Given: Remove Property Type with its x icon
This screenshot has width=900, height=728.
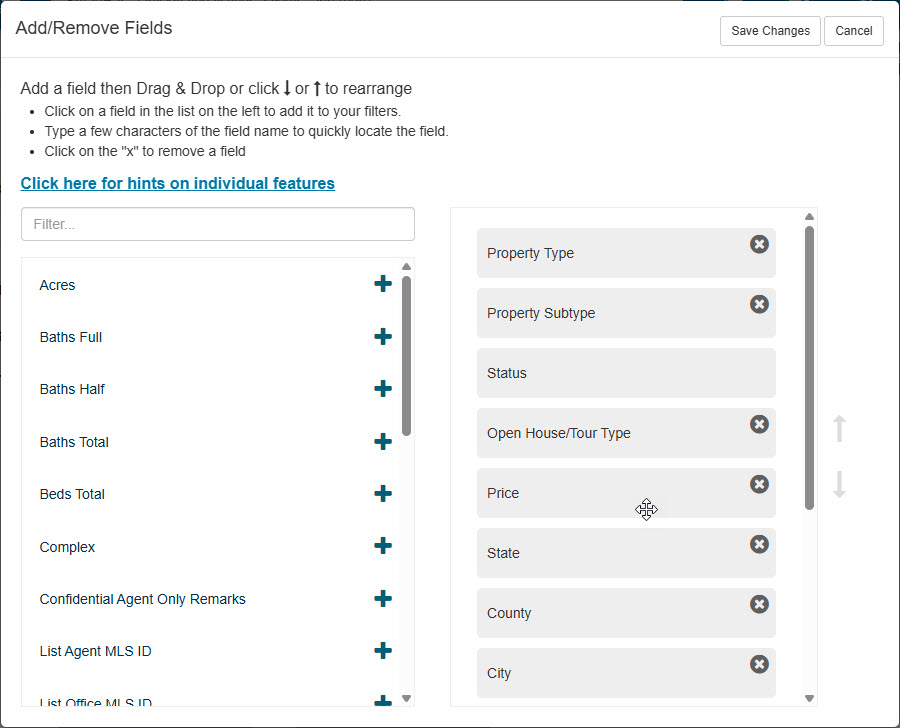Looking at the screenshot, I should point(759,244).
